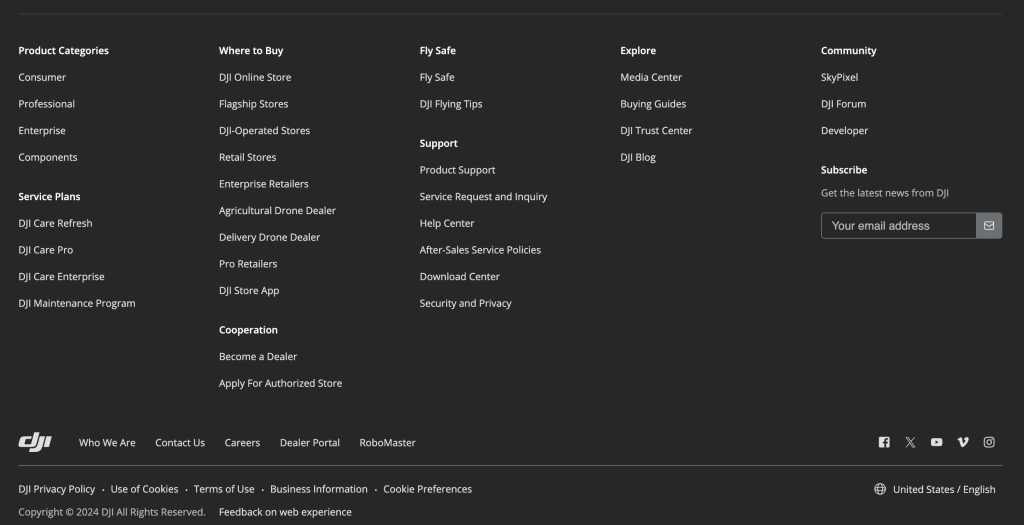Open Business Information link
Image resolution: width=1024 pixels, height=525 pixels.
click(319, 489)
